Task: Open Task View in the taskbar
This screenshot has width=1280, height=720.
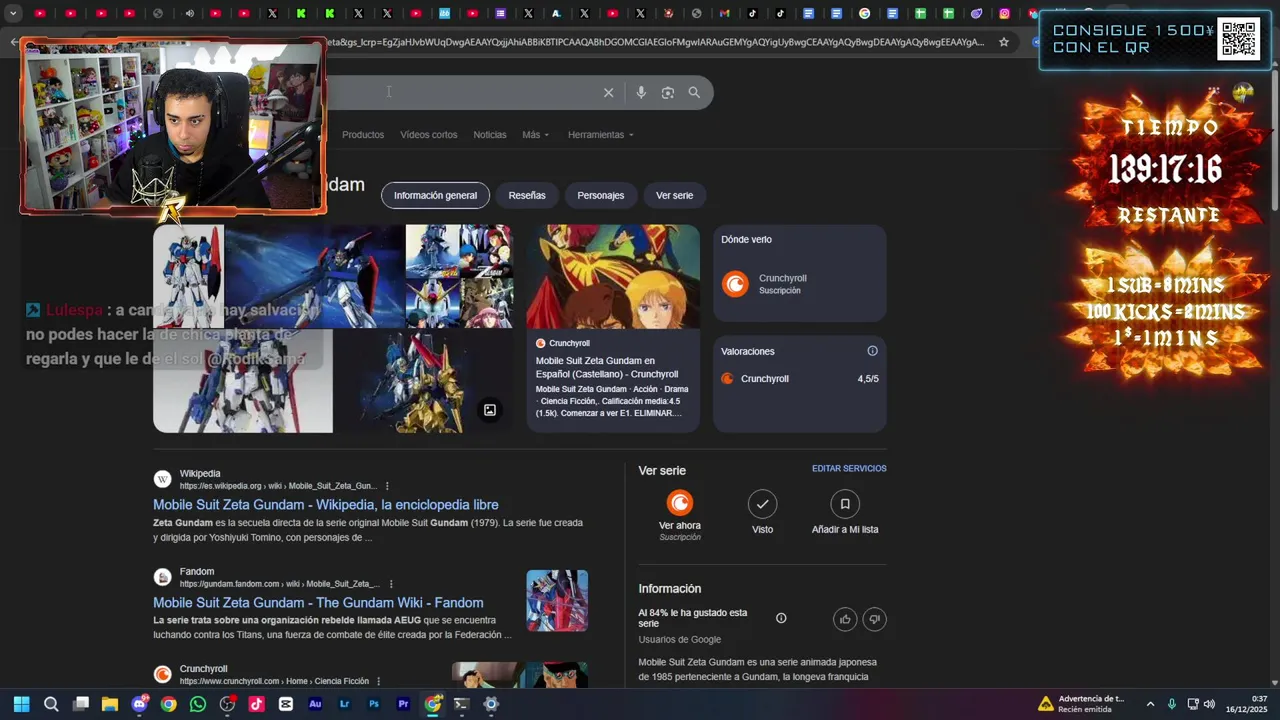Action: 81,704
